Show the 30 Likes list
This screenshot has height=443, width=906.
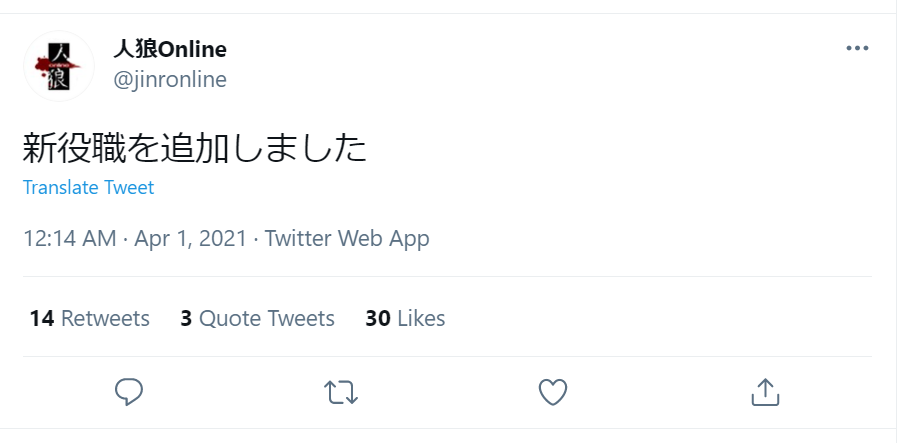405,318
